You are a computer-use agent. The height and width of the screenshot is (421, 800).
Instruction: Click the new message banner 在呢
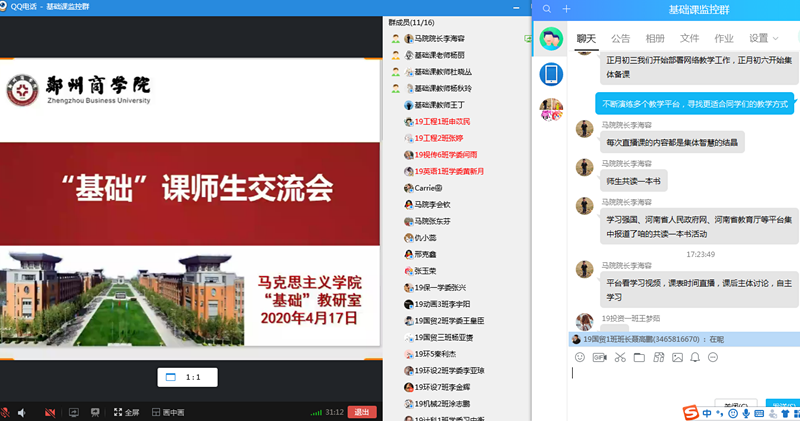tap(684, 339)
